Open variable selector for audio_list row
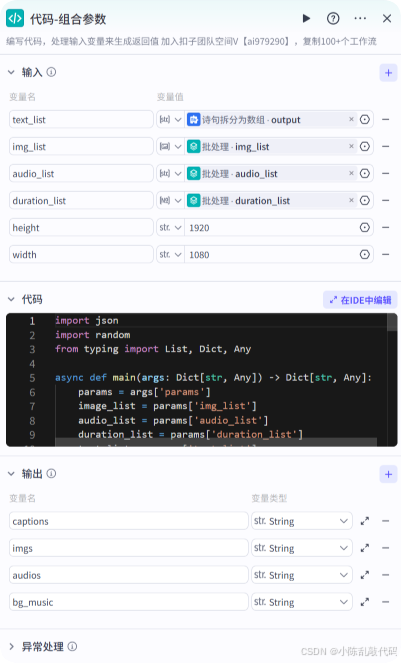This screenshot has width=401, height=663. pyautogui.click(x=365, y=174)
